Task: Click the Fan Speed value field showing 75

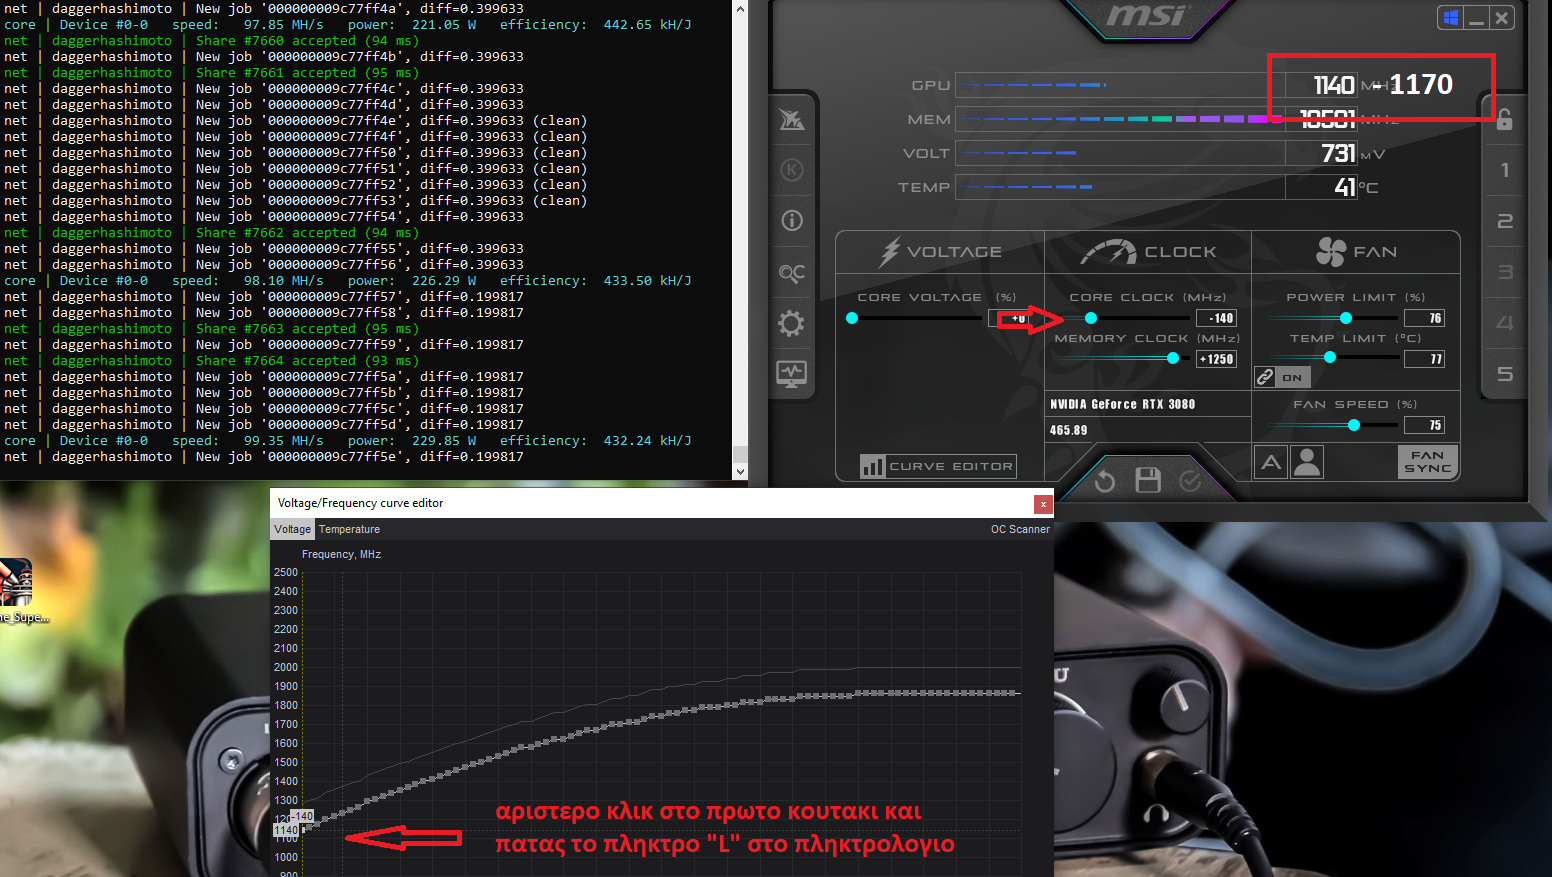Action: coord(1424,425)
